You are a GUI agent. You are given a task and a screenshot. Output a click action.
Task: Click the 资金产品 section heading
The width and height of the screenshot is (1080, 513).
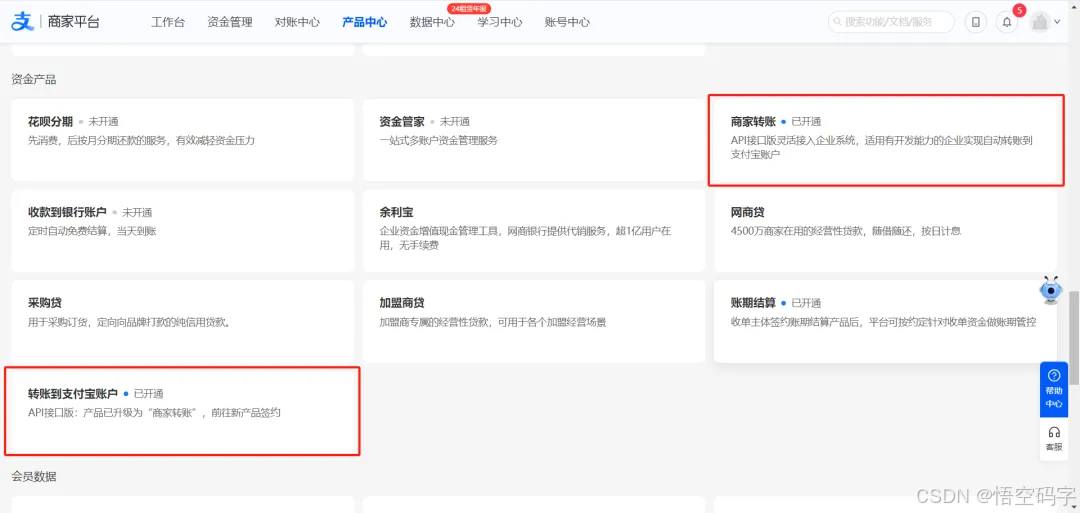coord(34,79)
